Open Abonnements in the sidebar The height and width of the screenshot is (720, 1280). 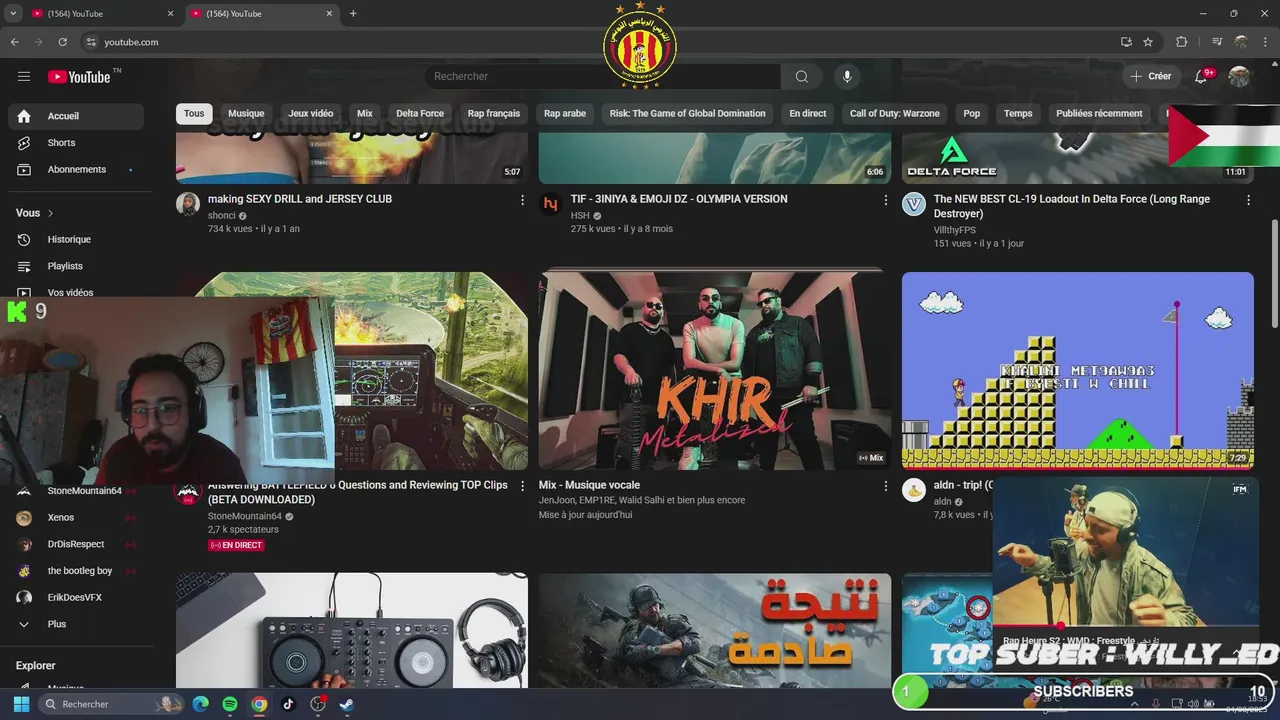click(x=76, y=170)
